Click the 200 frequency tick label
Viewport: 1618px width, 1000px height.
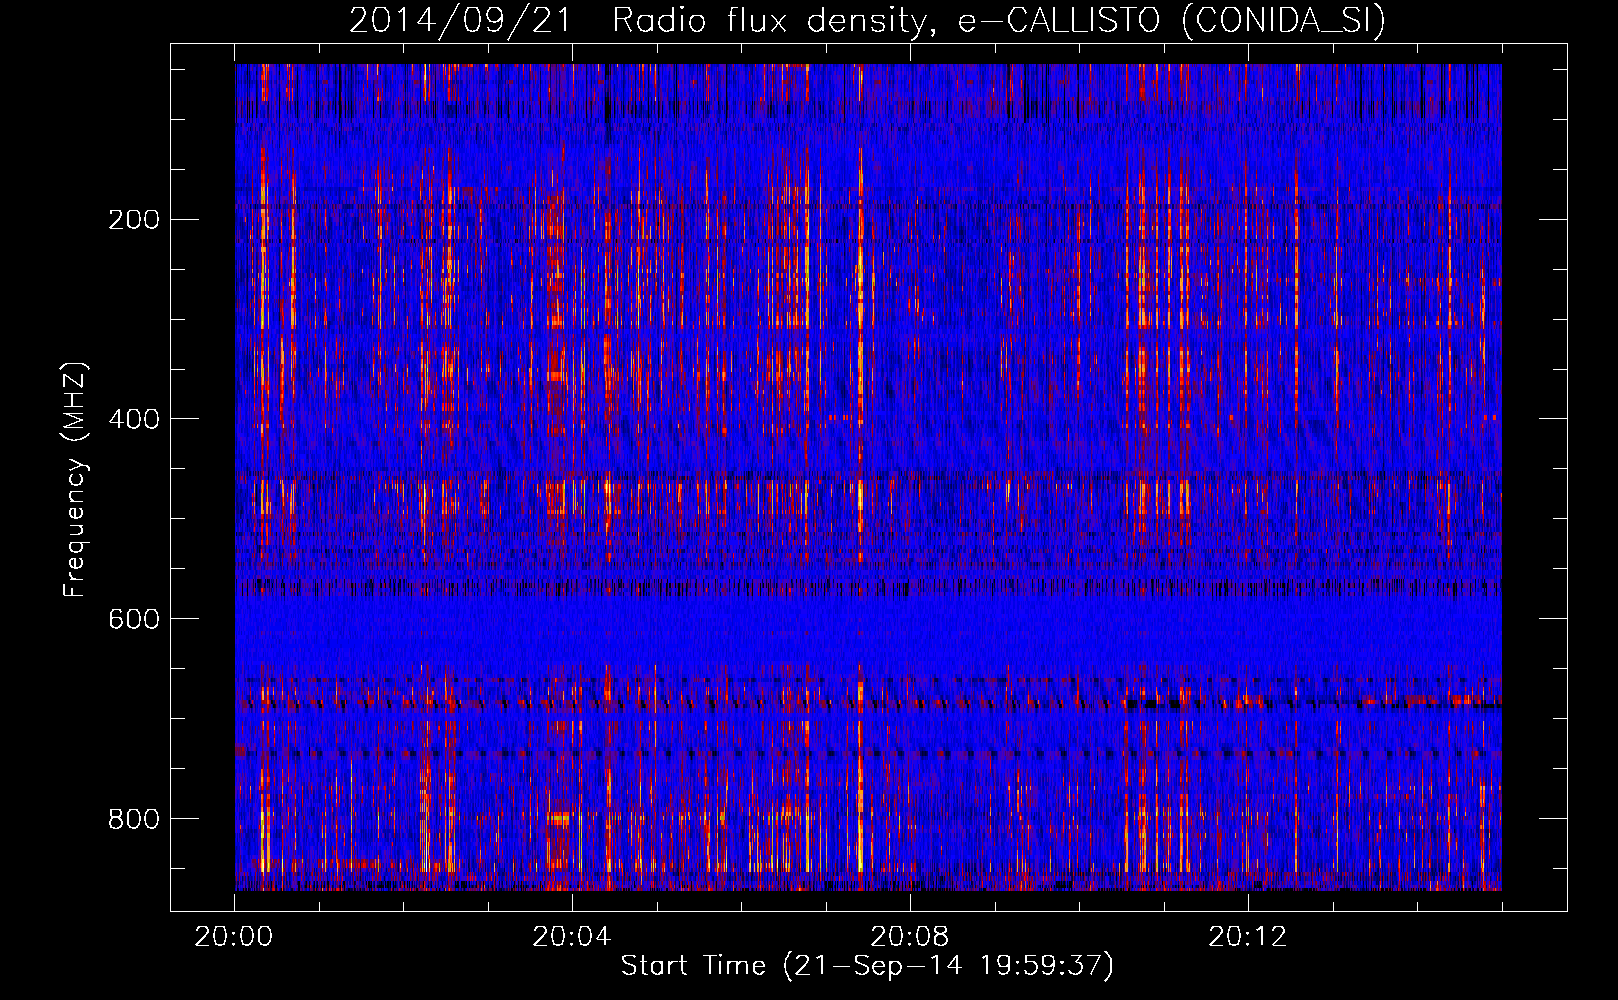134,220
